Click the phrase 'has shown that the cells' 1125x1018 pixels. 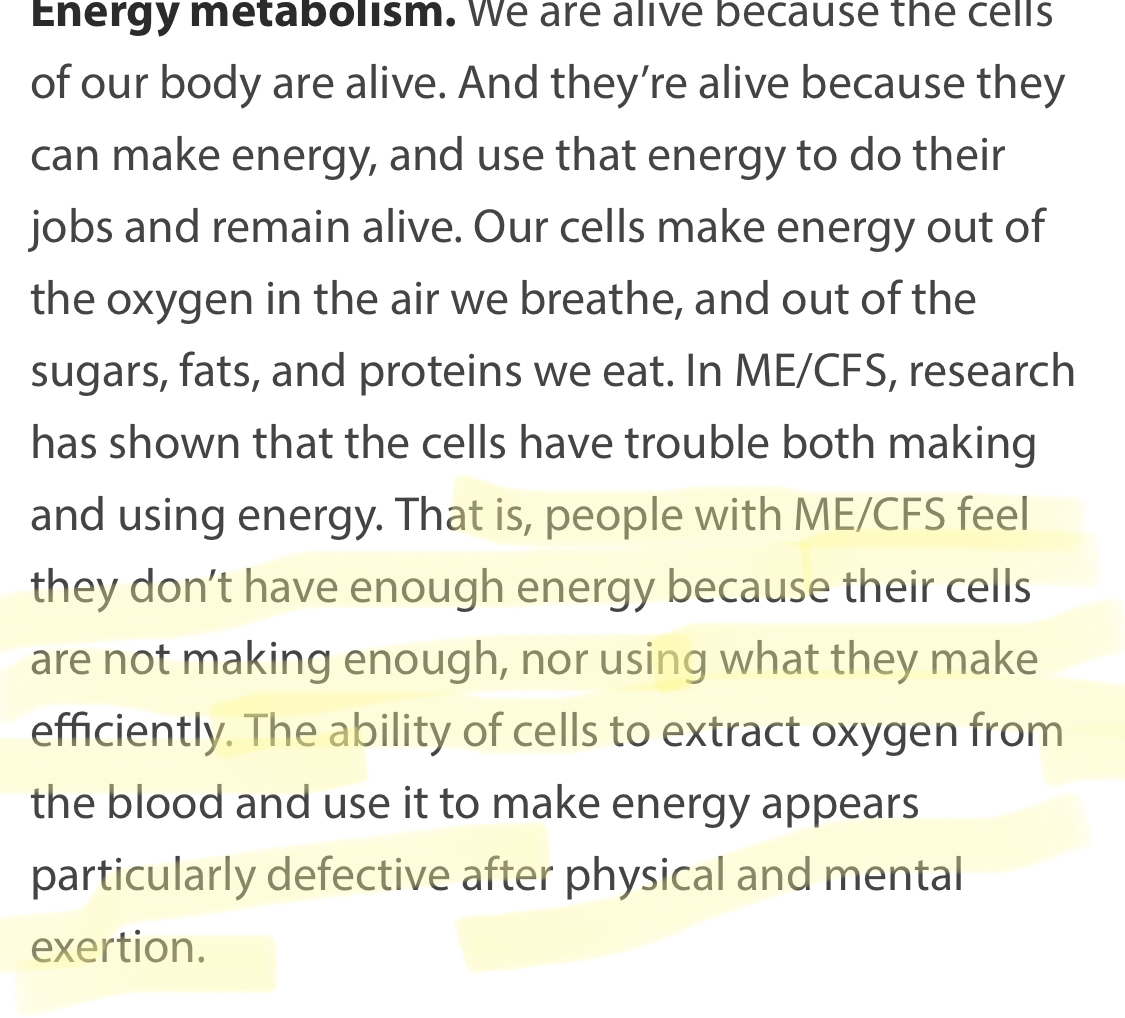[x=268, y=443]
